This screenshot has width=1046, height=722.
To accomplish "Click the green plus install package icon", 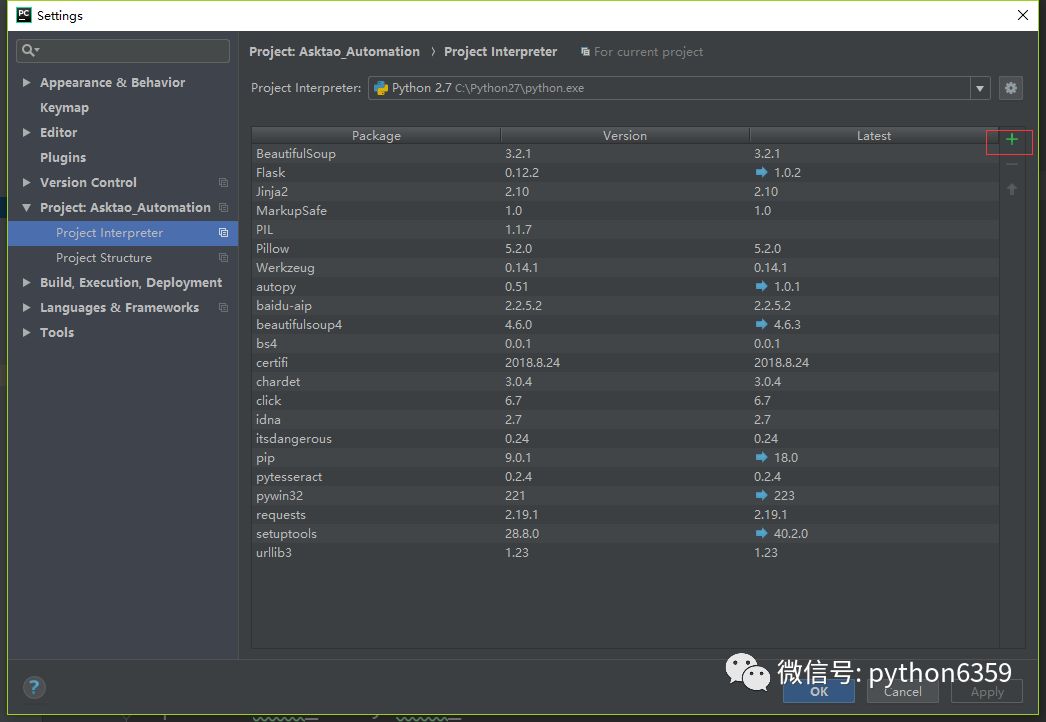I will pos(1011,139).
